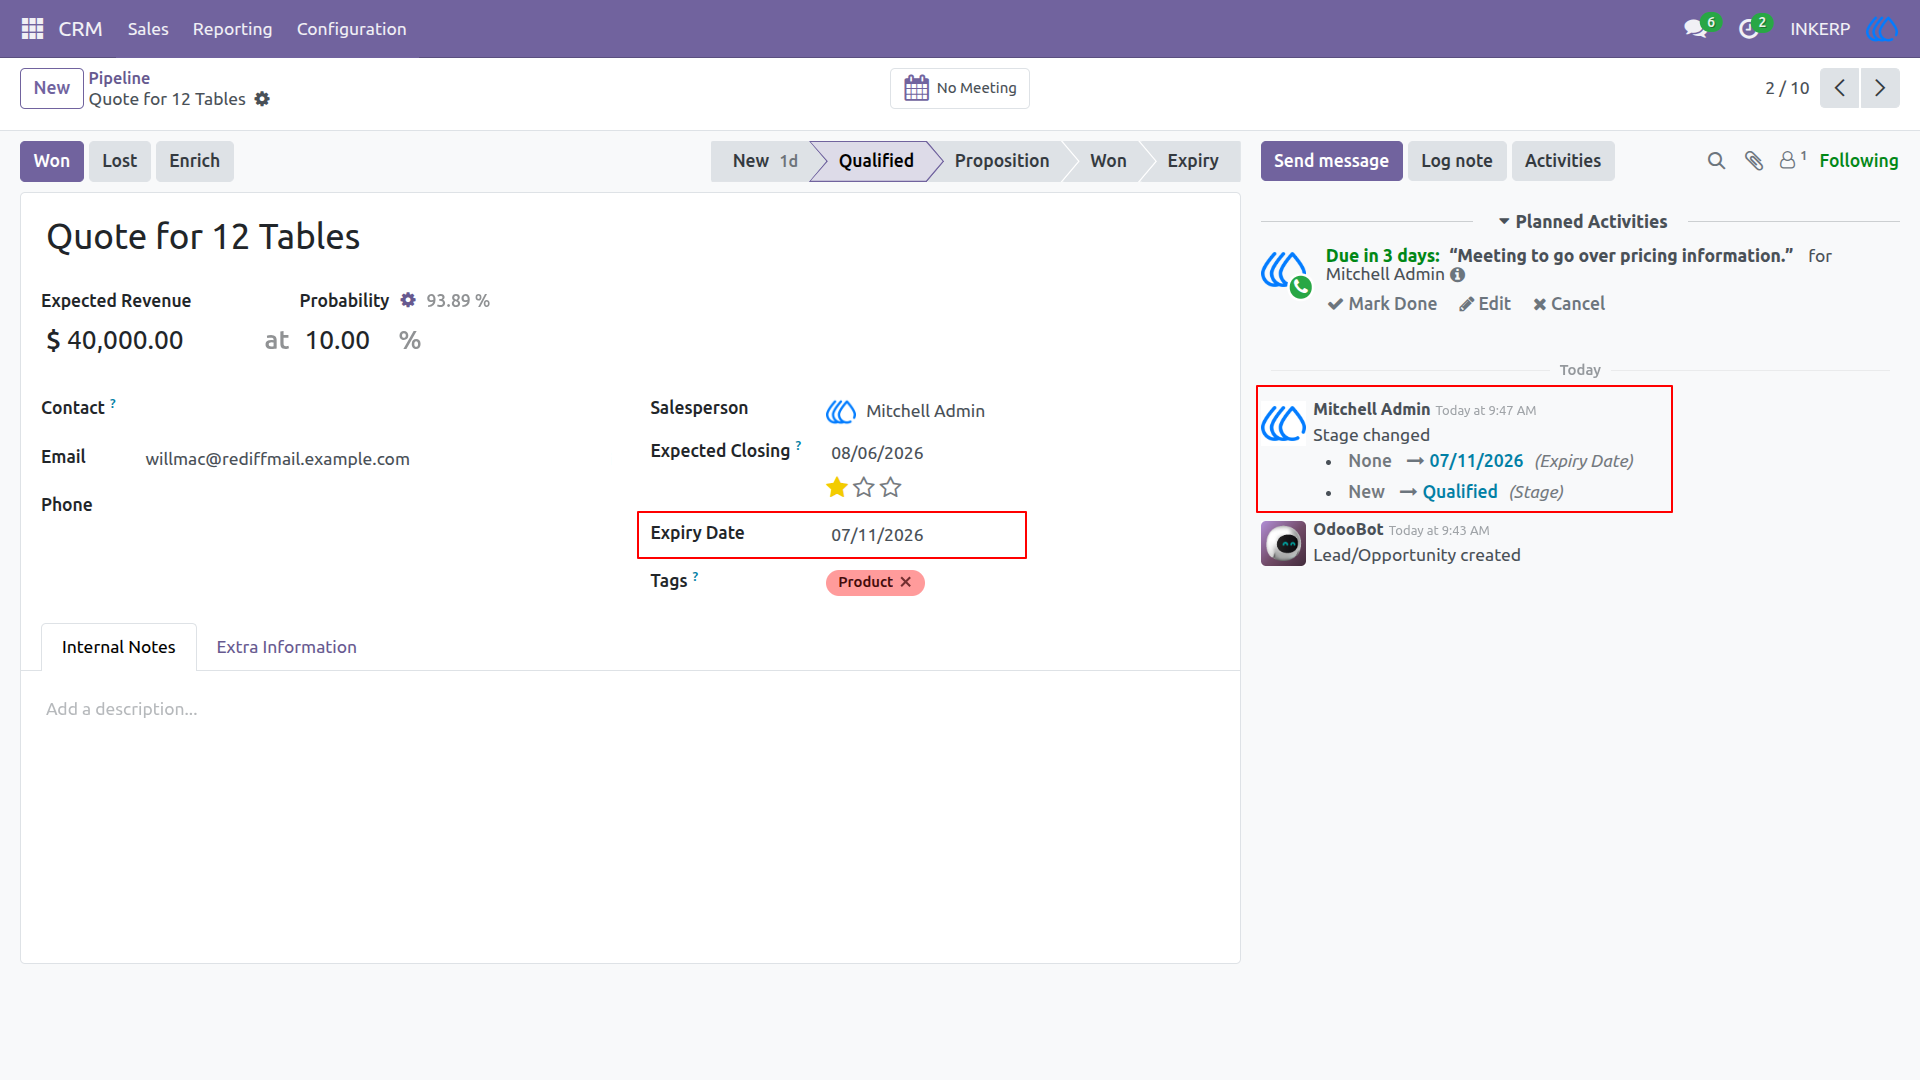Select the Internal Notes tab

click(x=119, y=647)
